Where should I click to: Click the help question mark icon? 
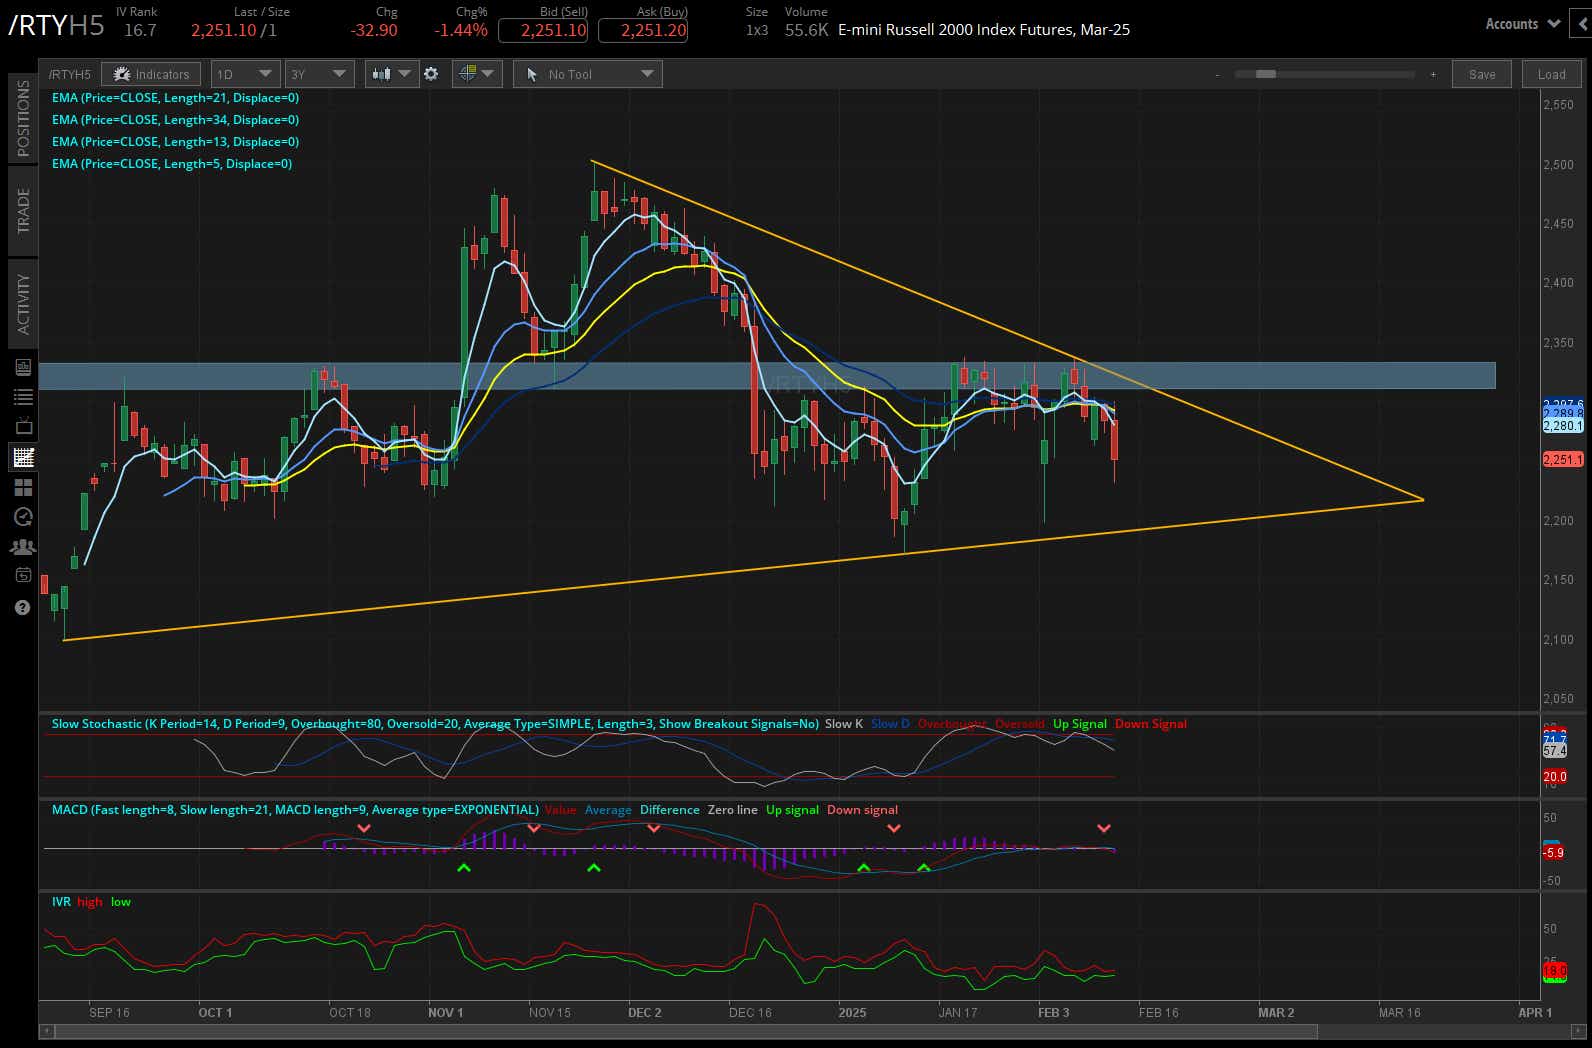point(23,607)
